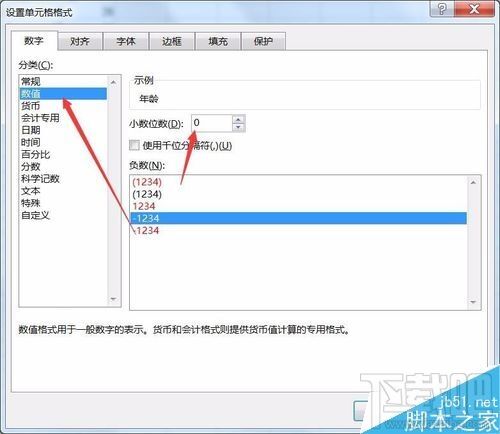Switch to the 对齐 tab

[x=80, y=41]
